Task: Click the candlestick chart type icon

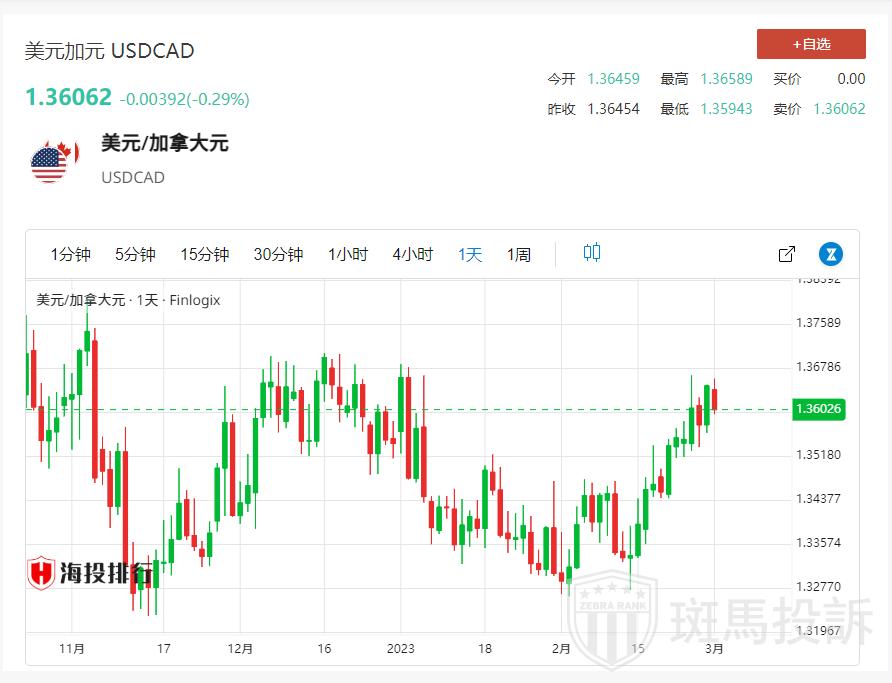Action: (x=592, y=253)
